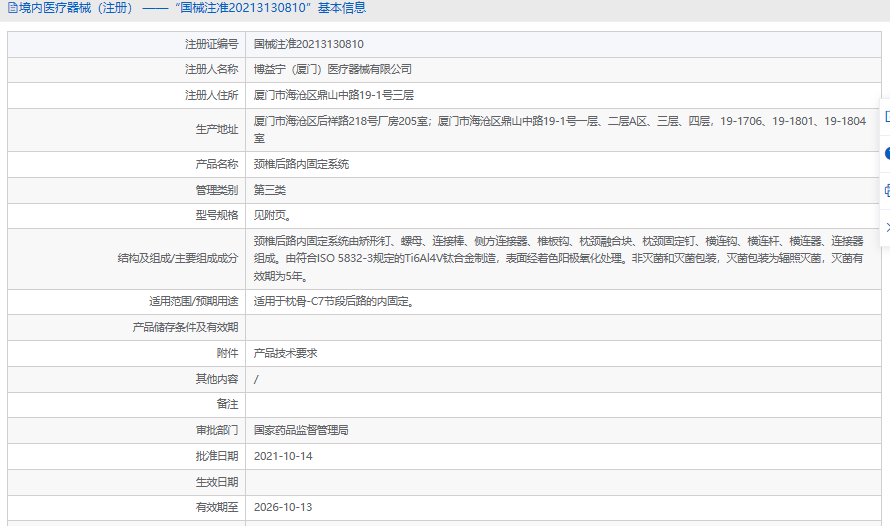Click the top document icon in the right floating sidebar

click(887, 116)
